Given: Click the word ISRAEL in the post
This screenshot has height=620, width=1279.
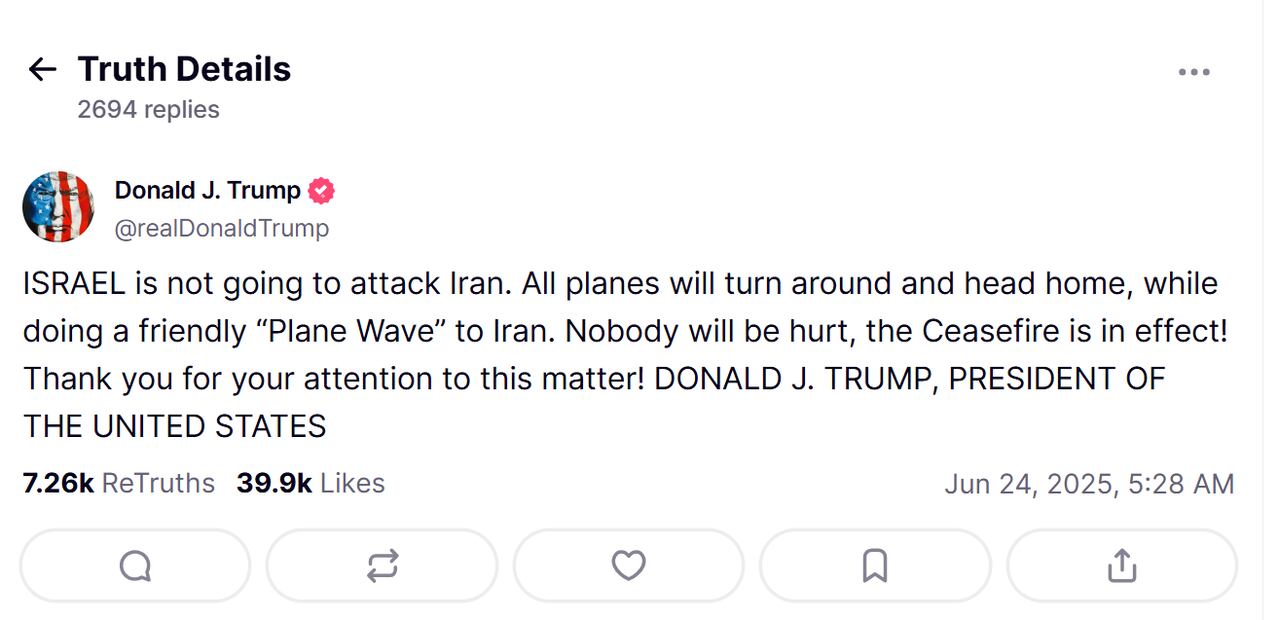Looking at the screenshot, I should pyautogui.click(x=74, y=284).
